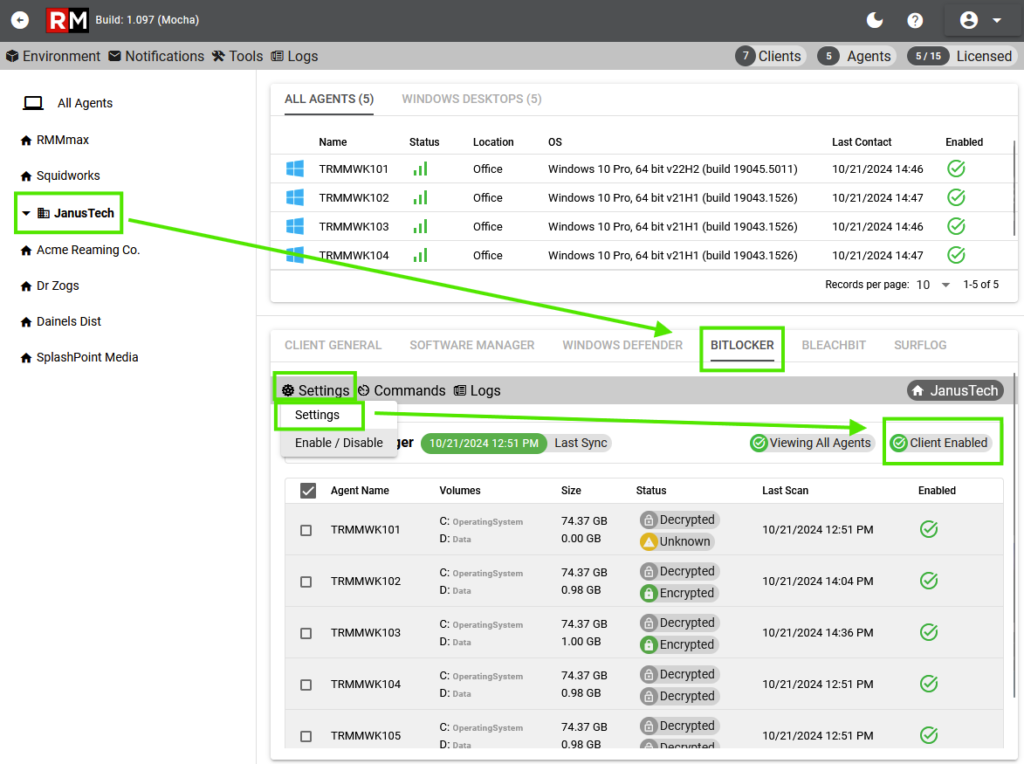The height and width of the screenshot is (764, 1024).
Task: Click JanusTech home badge
Action: (x=955, y=390)
